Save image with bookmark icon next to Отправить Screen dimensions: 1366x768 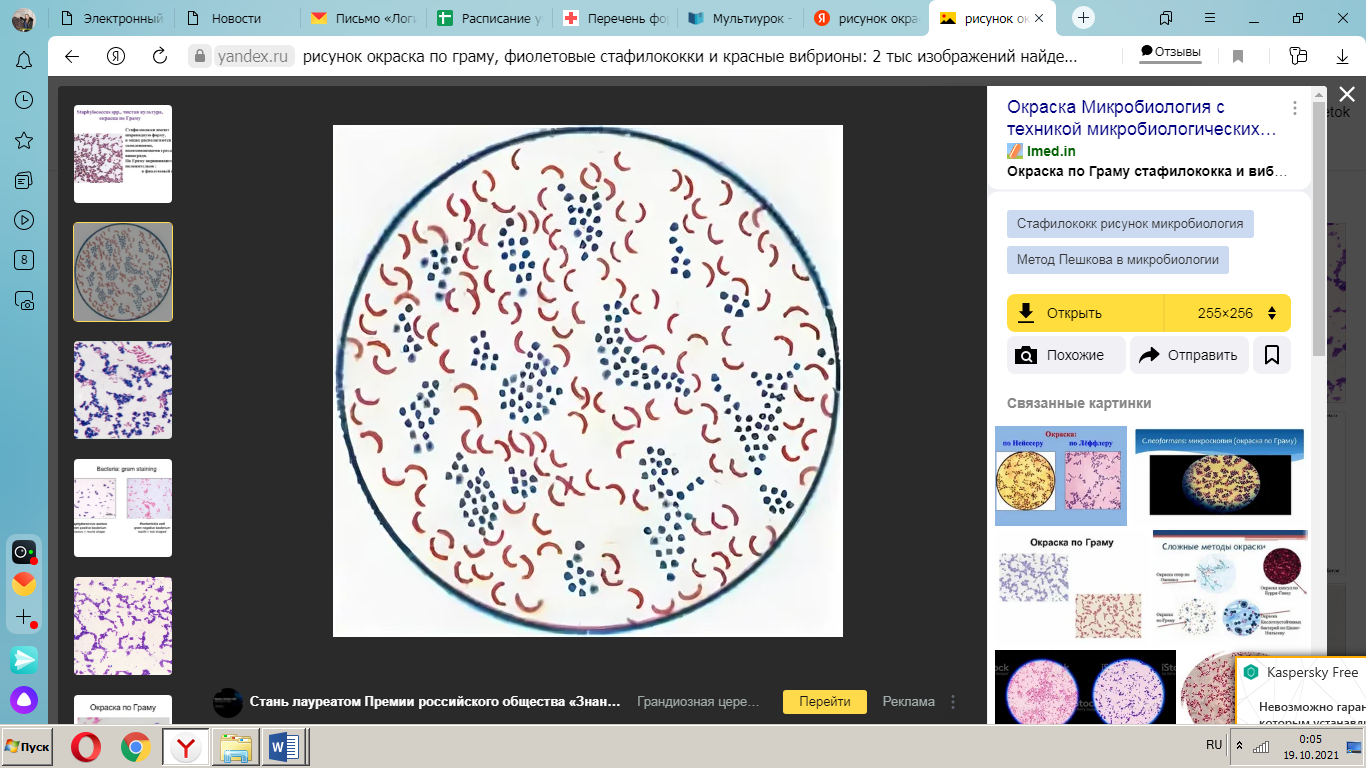[x=1272, y=355]
